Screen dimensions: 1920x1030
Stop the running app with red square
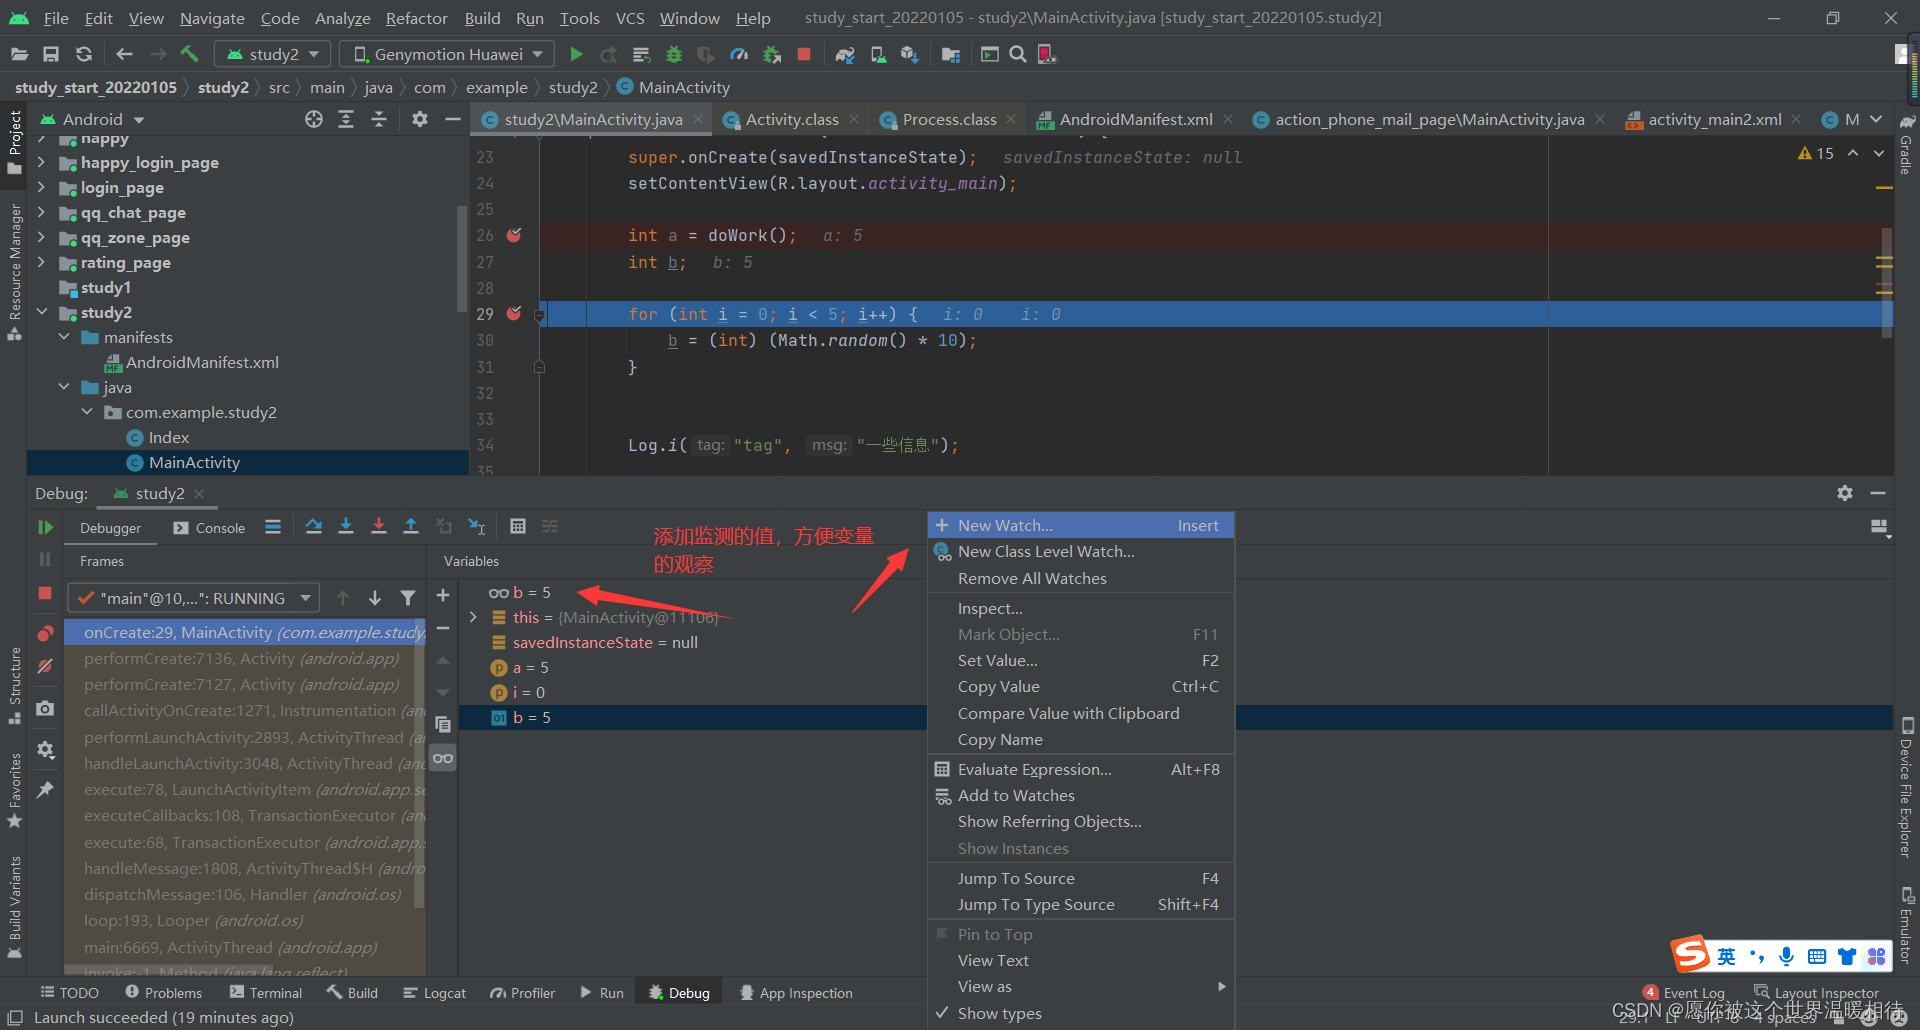[804, 54]
